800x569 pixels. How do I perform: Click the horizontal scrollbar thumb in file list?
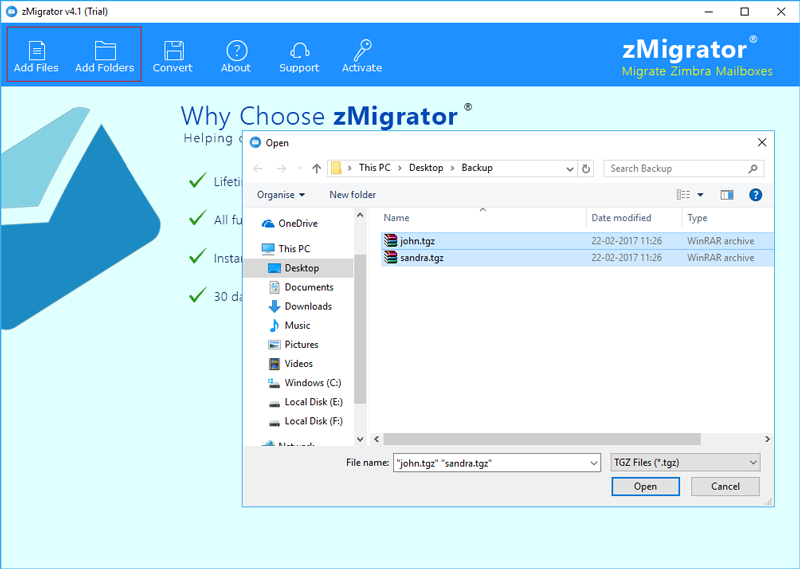[x=542, y=439]
